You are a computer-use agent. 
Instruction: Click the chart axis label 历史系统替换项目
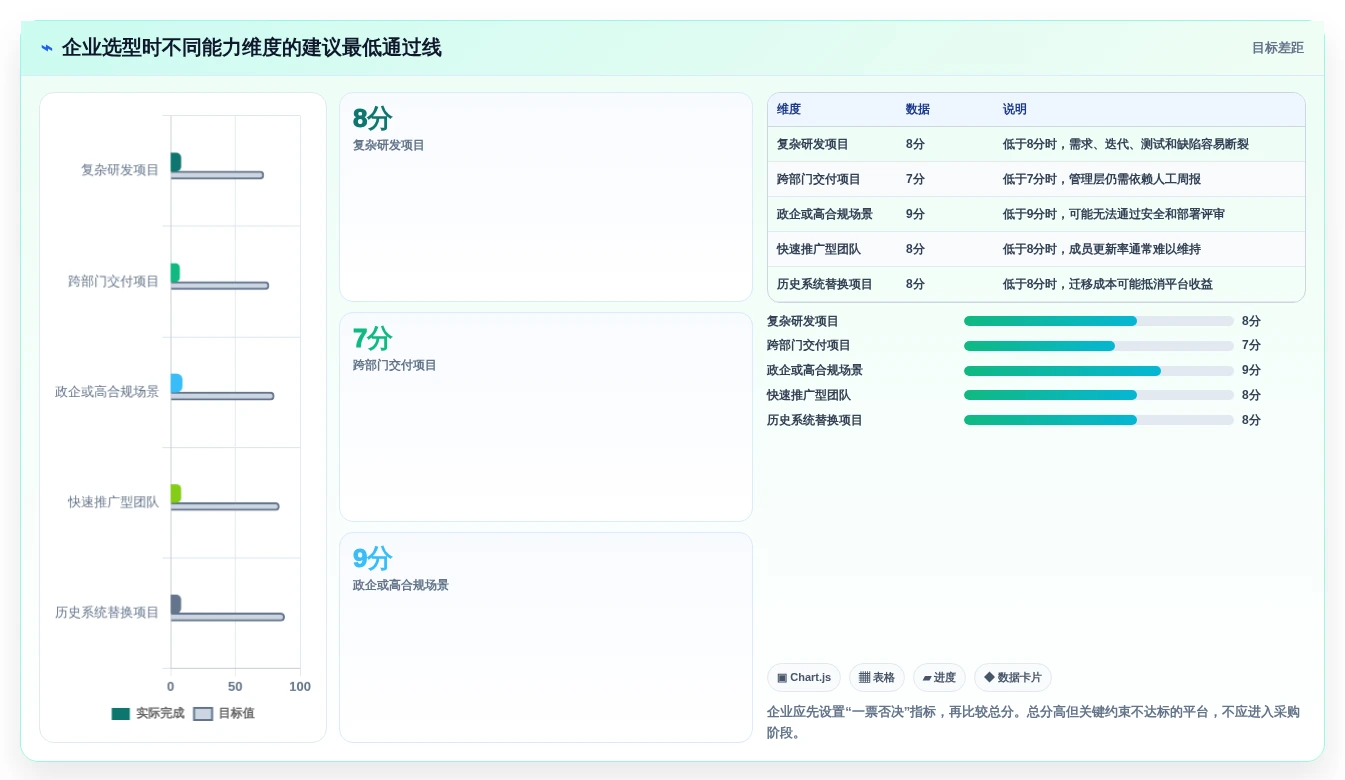pyautogui.click(x=107, y=612)
